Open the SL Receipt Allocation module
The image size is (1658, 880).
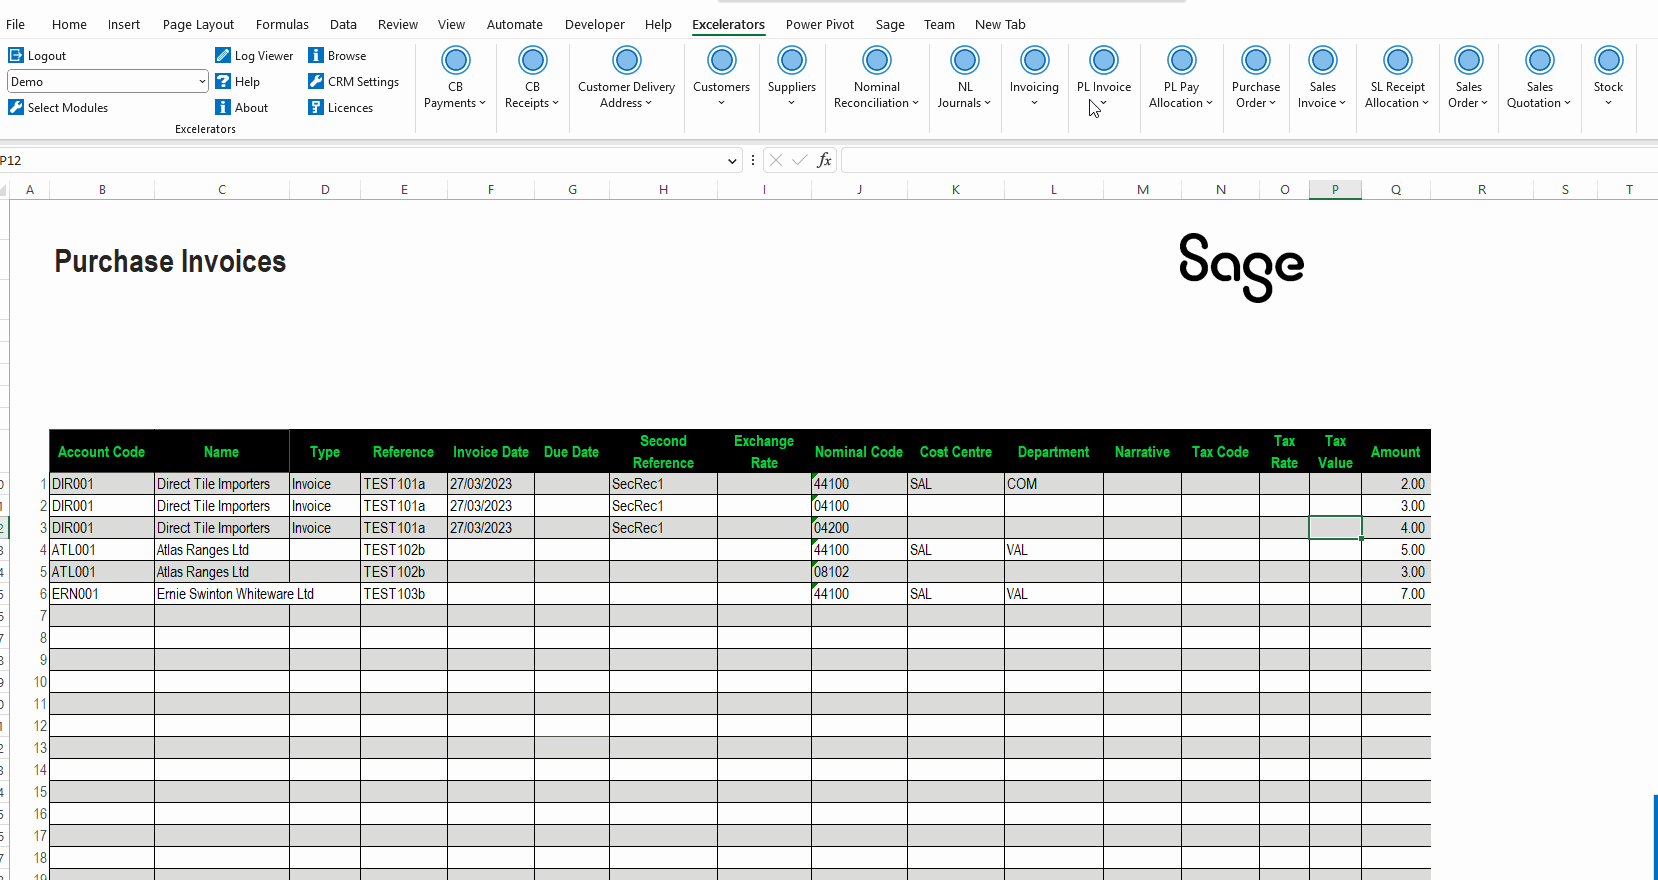click(x=1397, y=78)
